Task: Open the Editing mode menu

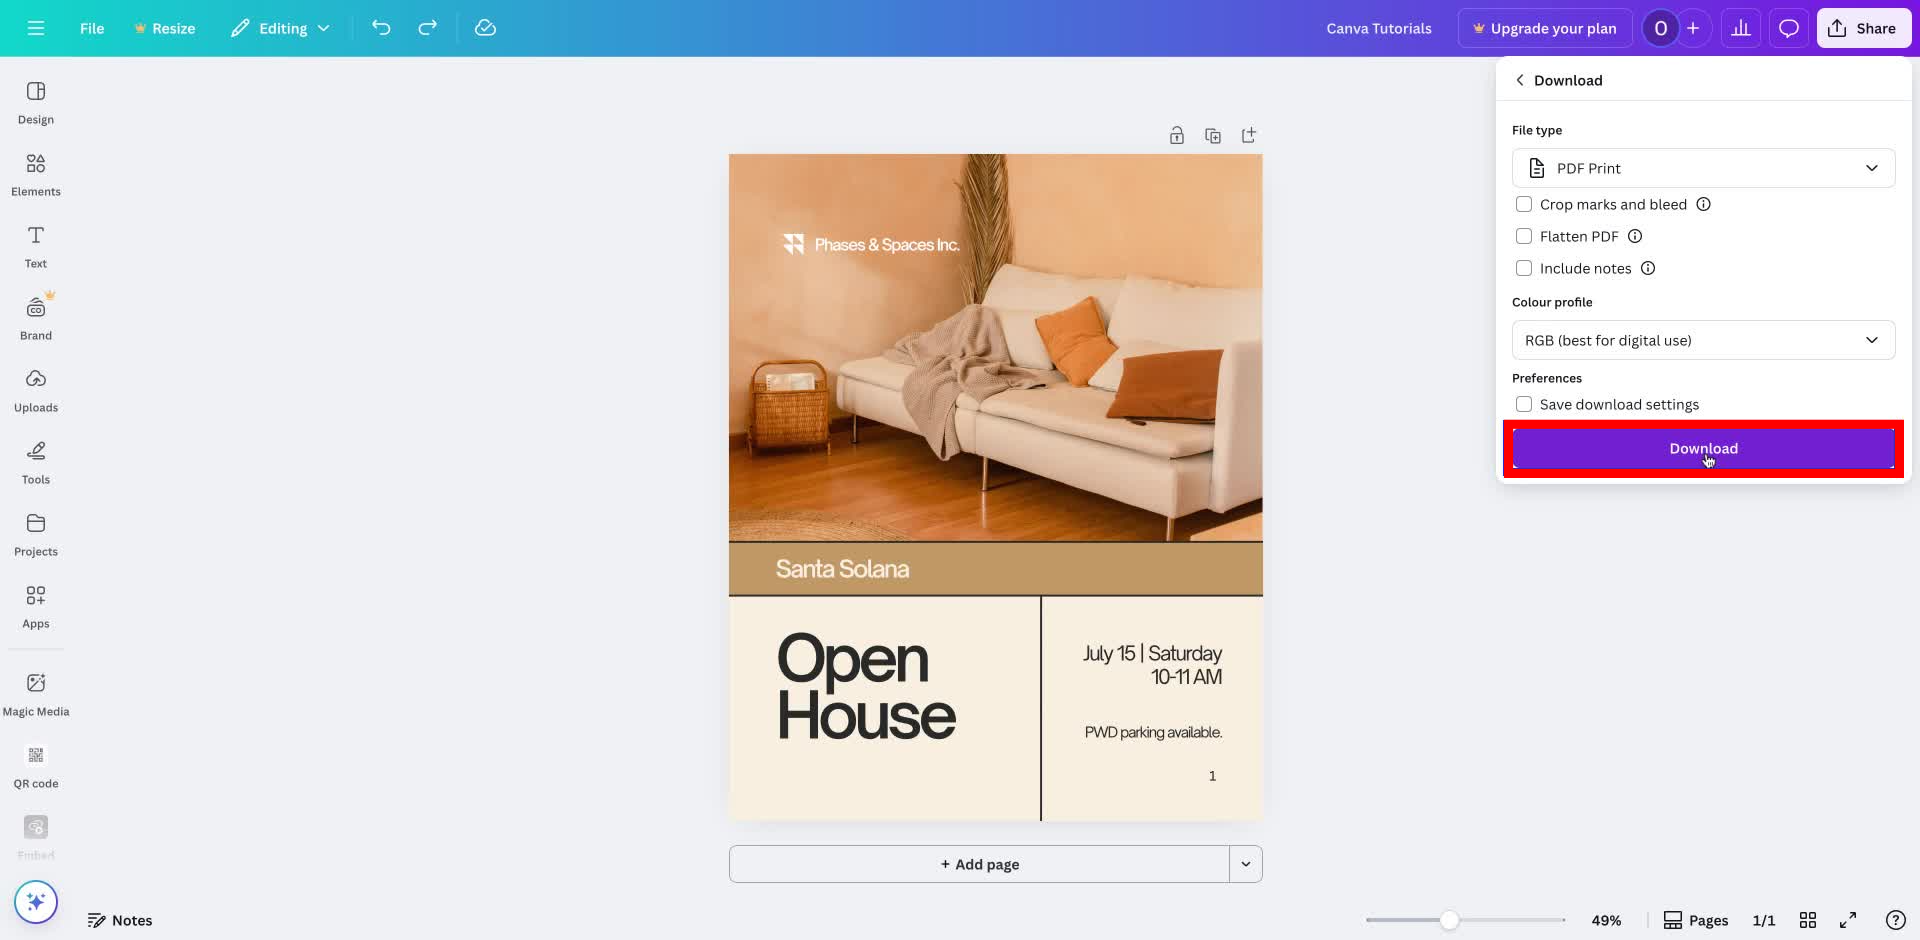Action: (x=280, y=28)
